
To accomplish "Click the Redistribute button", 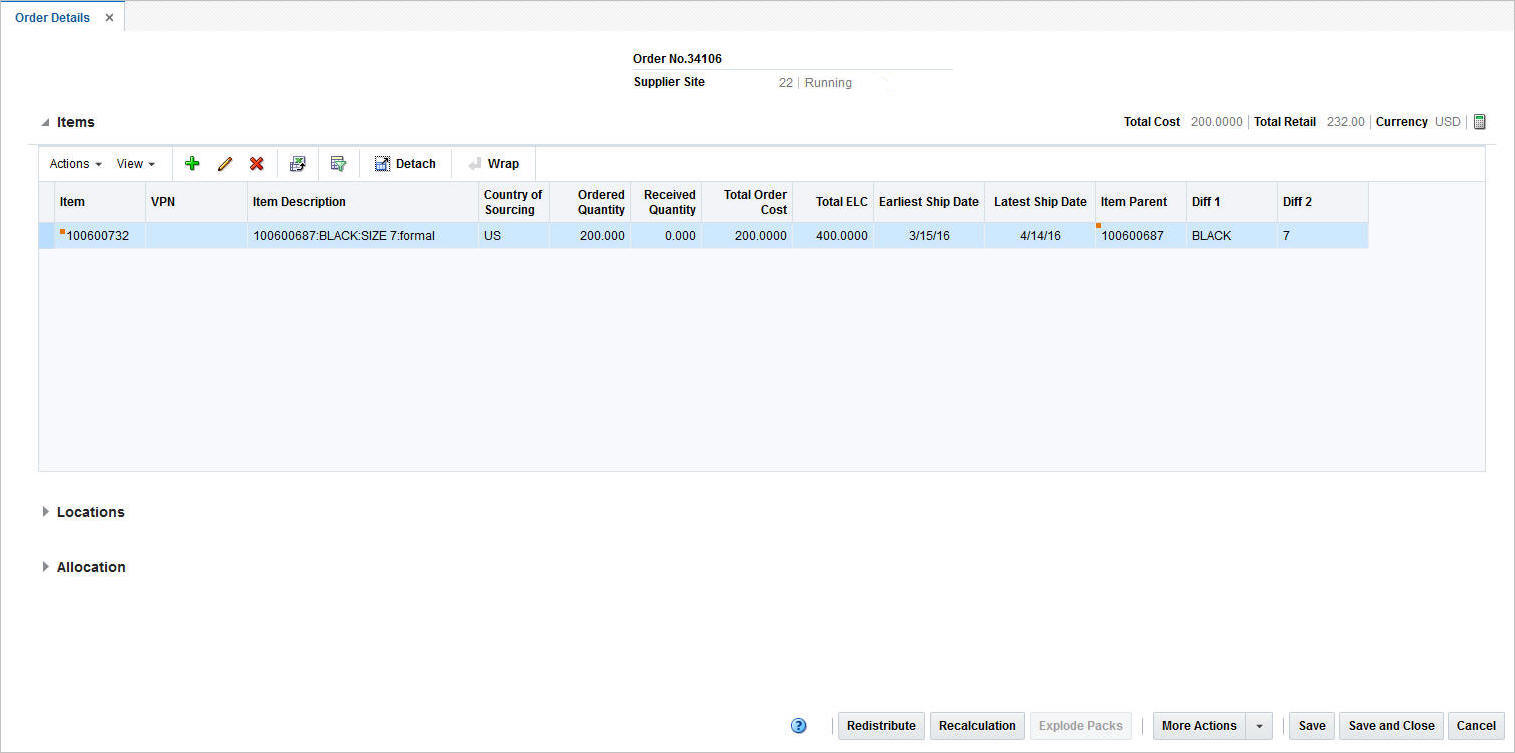I will (x=880, y=725).
